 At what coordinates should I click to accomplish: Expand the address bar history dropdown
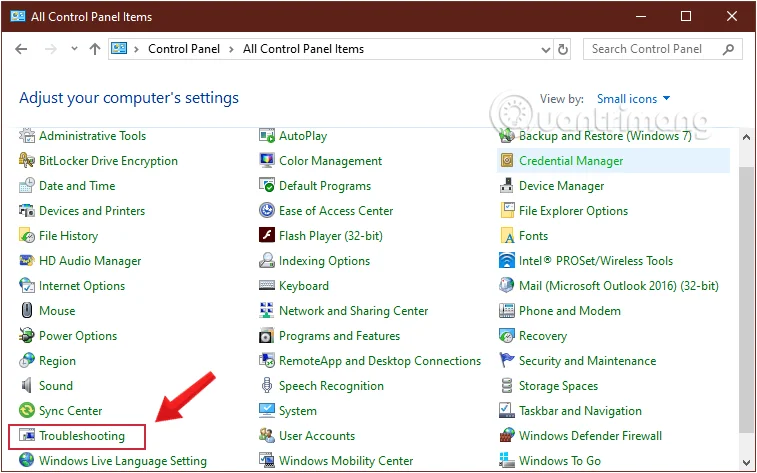(546, 49)
